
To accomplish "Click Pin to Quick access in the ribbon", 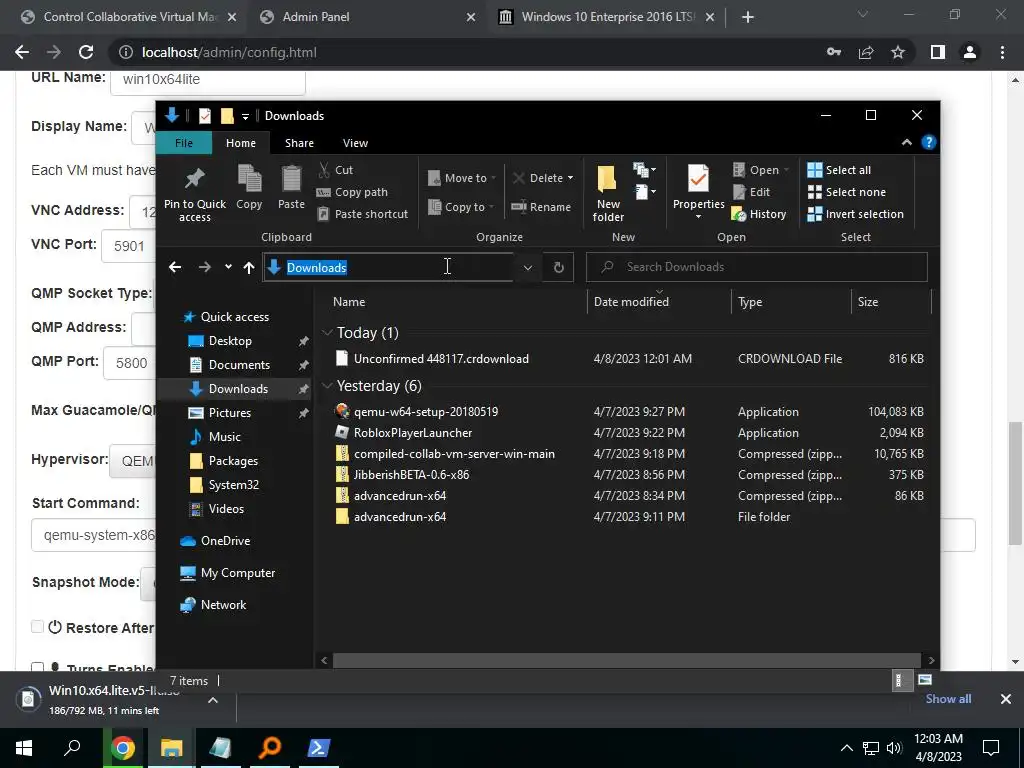I will click(195, 193).
